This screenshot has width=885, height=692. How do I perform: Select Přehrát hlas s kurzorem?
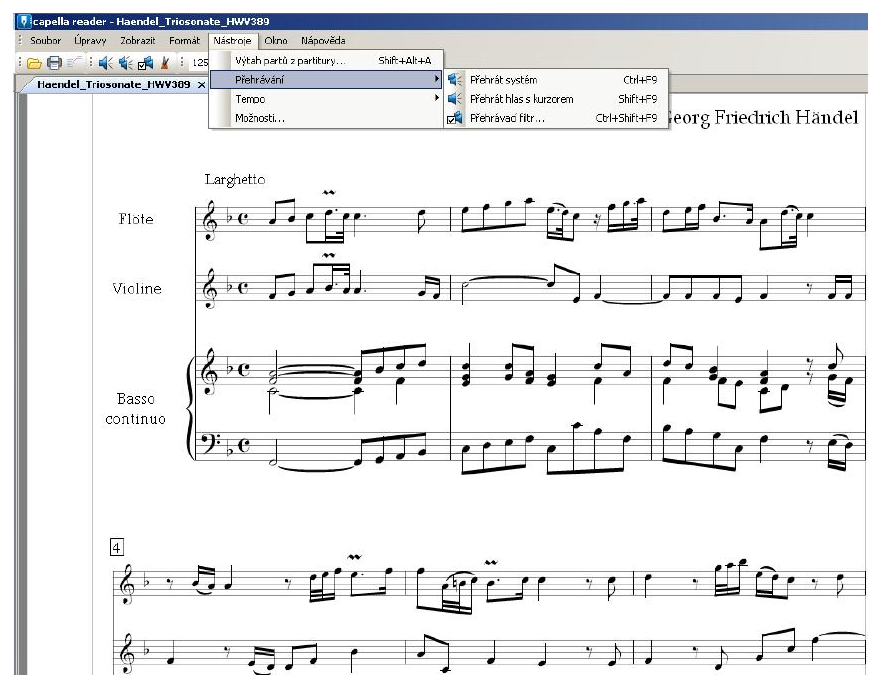point(556,99)
